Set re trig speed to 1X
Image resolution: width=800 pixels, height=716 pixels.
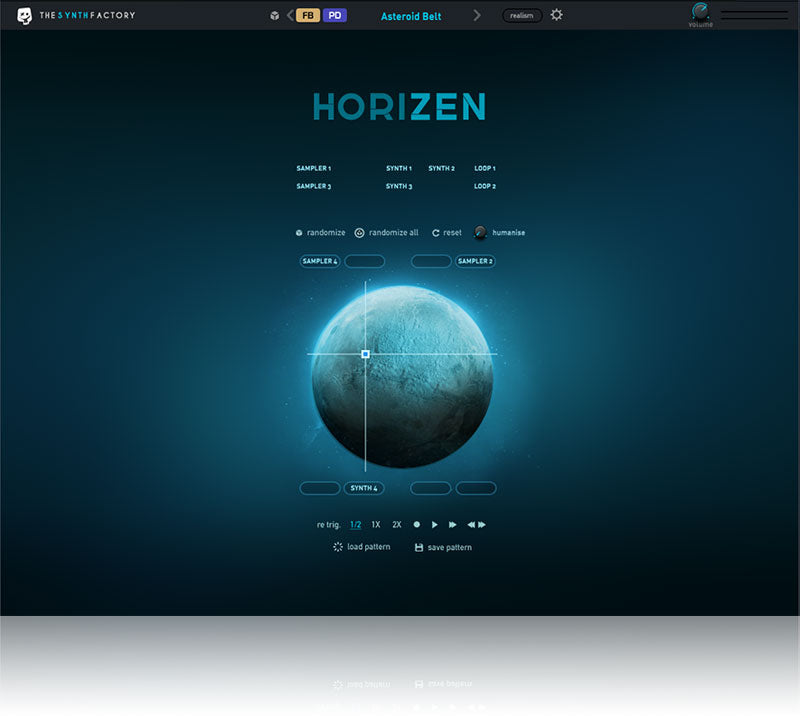[x=376, y=525]
